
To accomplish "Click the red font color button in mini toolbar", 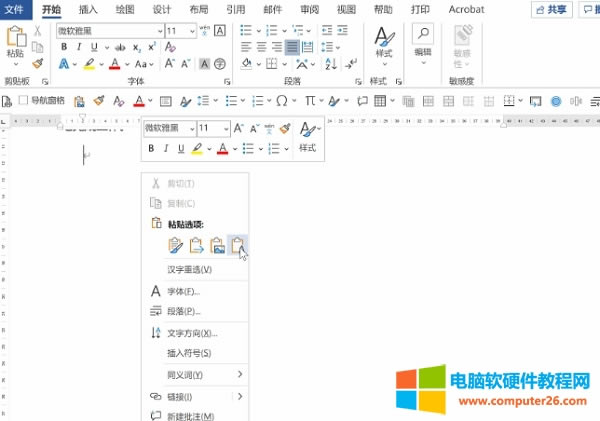I will coord(223,149).
